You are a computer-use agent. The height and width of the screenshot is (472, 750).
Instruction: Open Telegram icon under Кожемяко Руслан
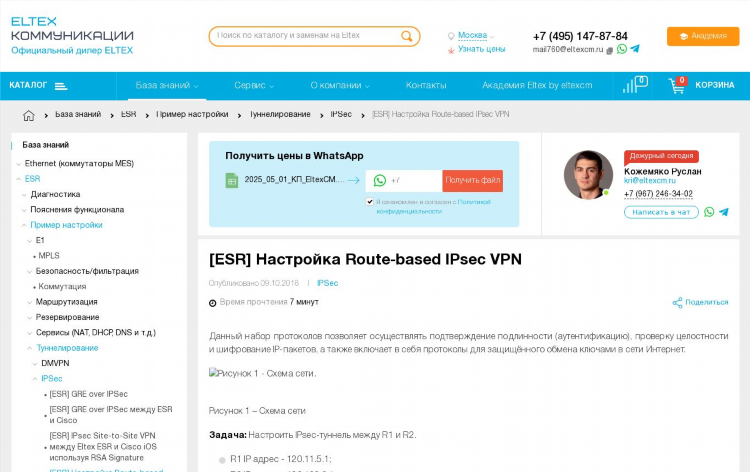click(x=724, y=212)
